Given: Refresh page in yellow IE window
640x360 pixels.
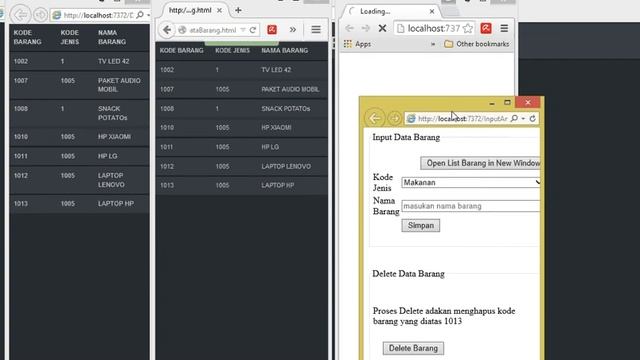Looking at the screenshot, I should (533, 118).
